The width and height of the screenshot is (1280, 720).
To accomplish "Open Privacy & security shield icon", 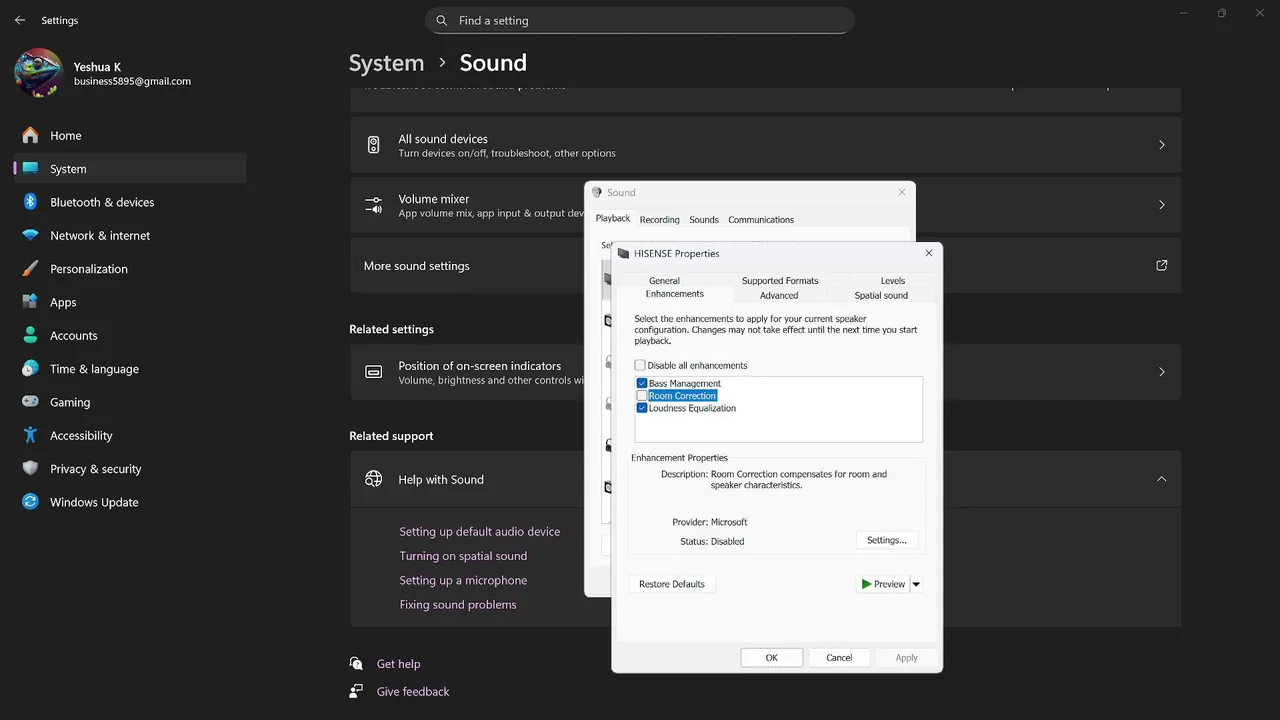I will point(30,469).
